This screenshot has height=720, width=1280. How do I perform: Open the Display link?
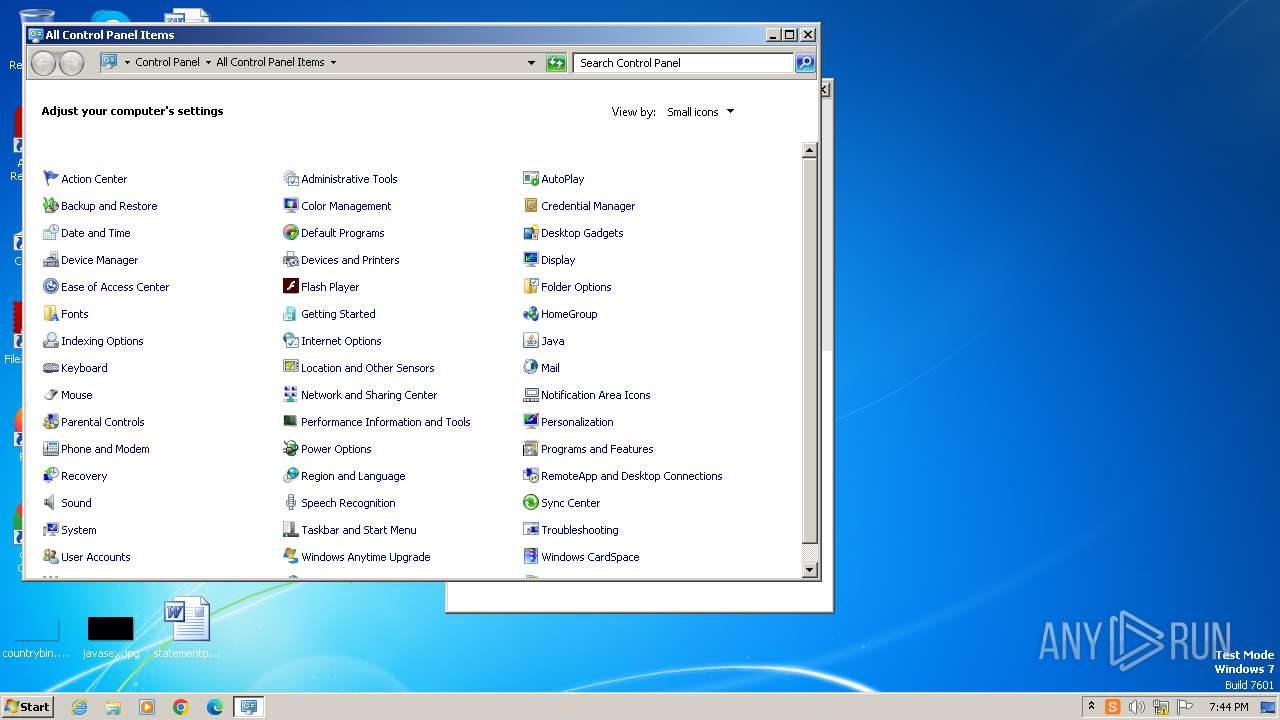tap(558, 260)
